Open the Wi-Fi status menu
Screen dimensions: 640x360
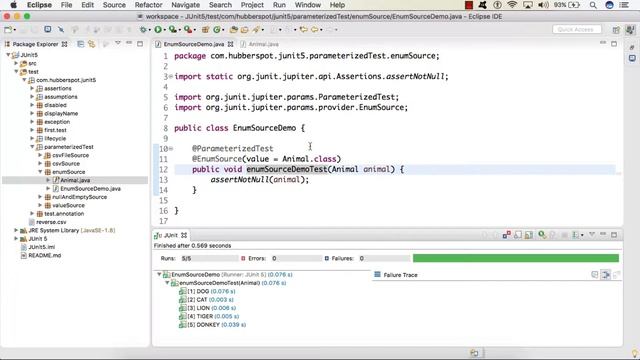[512, 5]
